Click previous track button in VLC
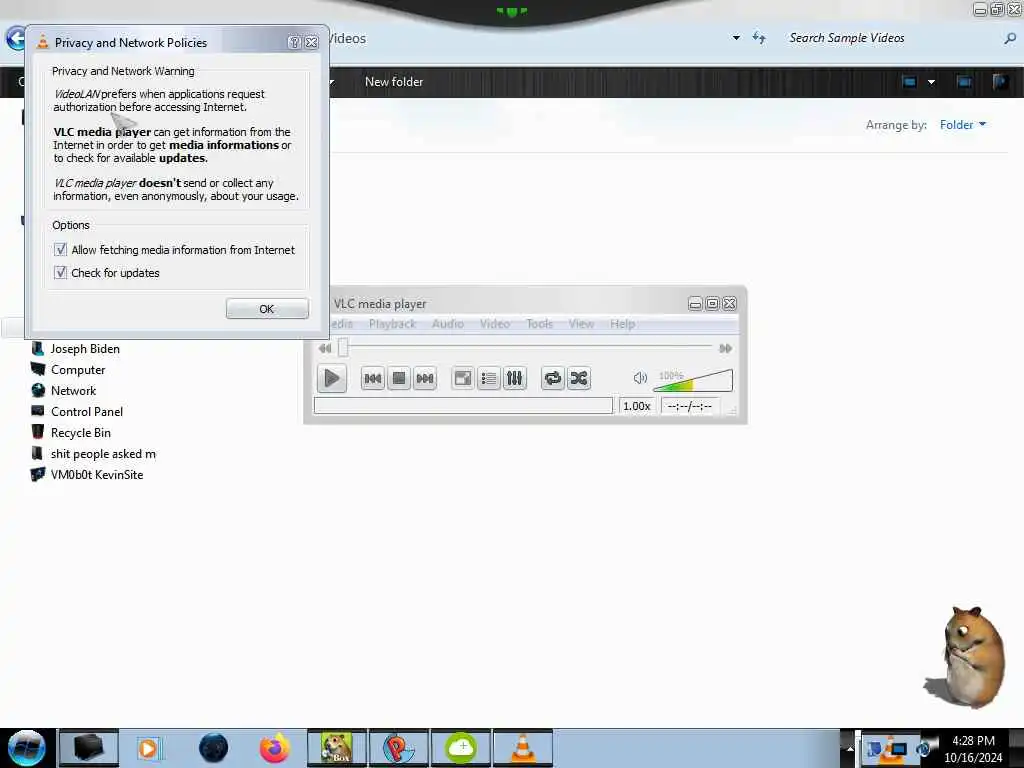 [x=372, y=378]
